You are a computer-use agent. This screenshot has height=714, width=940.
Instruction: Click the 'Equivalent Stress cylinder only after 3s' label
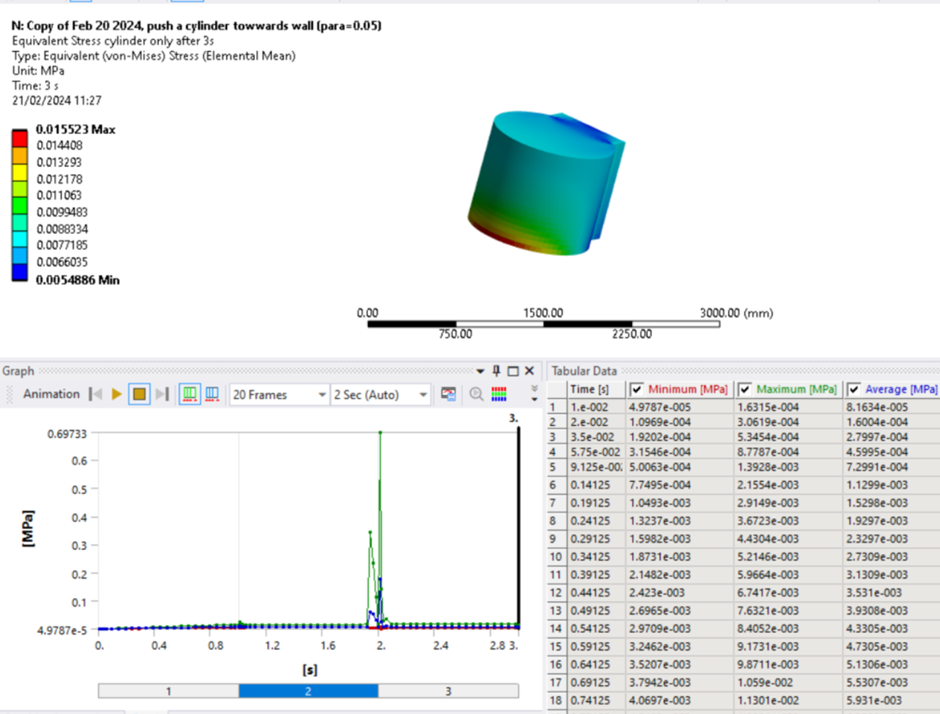tap(113, 41)
